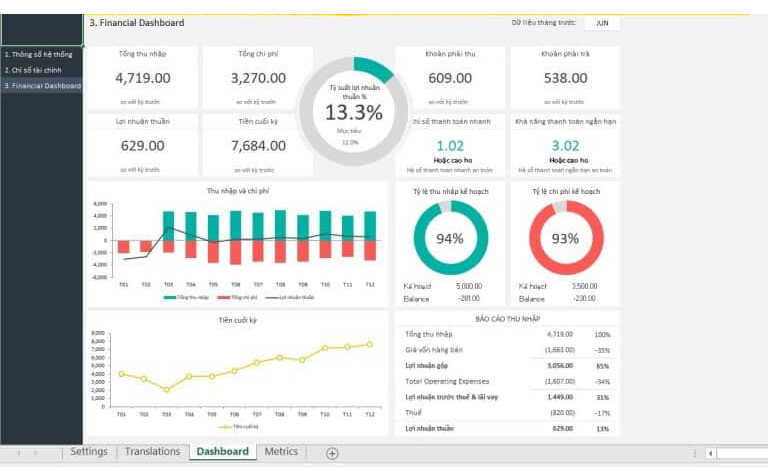Select the 1,449.00 pre-tax profit value
768x467 pixels.
(x=560, y=397)
